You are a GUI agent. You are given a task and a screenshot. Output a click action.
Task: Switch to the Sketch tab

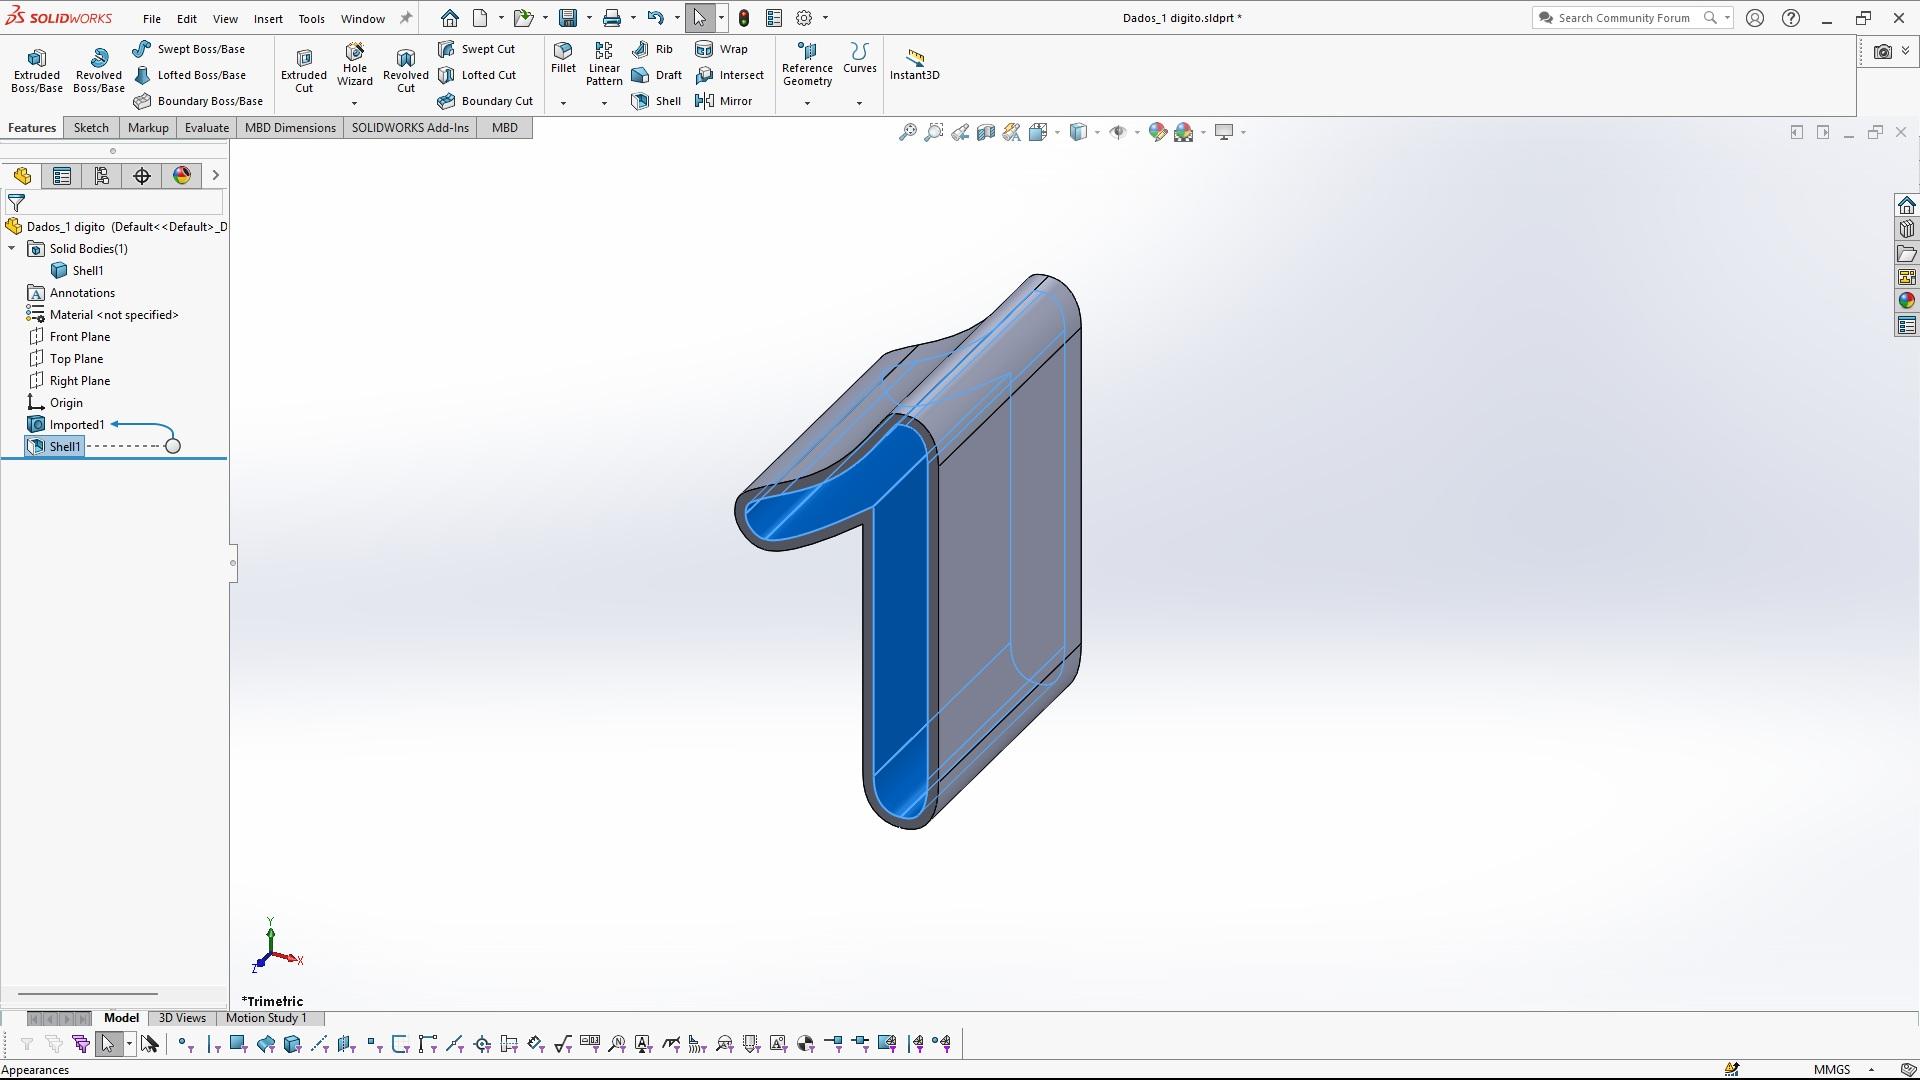(x=91, y=128)
